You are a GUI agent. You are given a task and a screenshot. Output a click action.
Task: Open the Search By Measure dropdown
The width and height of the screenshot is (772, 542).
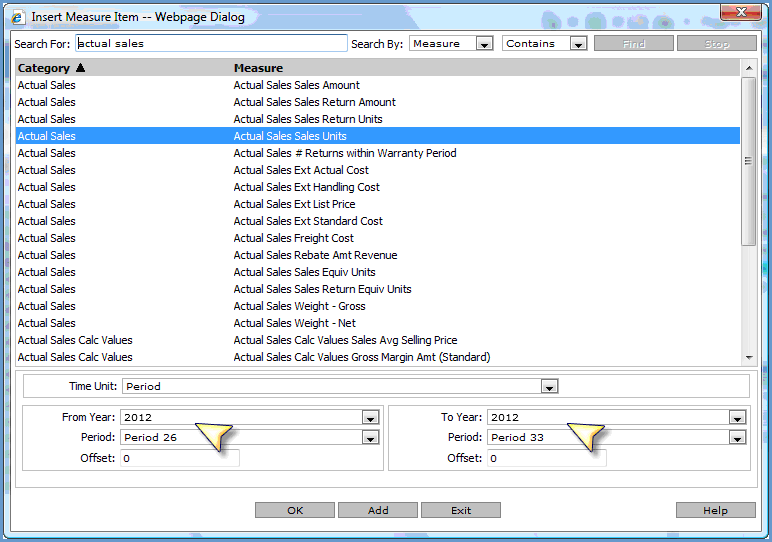coord(484,44)
